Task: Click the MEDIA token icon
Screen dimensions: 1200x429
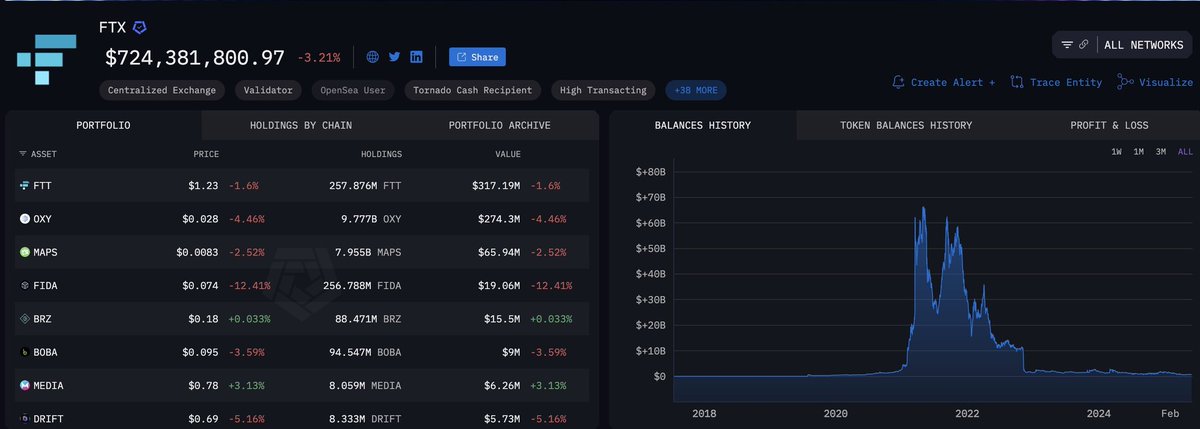Action: (x=25, y=386)
